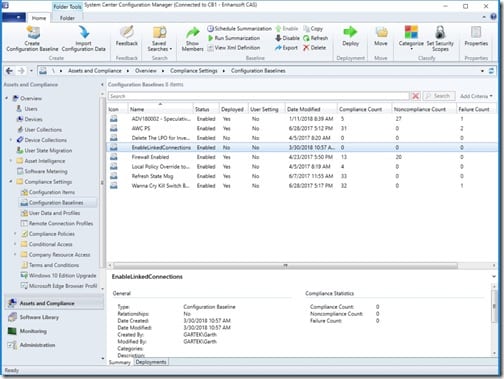
Task: Collapse the Overview tree node
Action: 7,98
